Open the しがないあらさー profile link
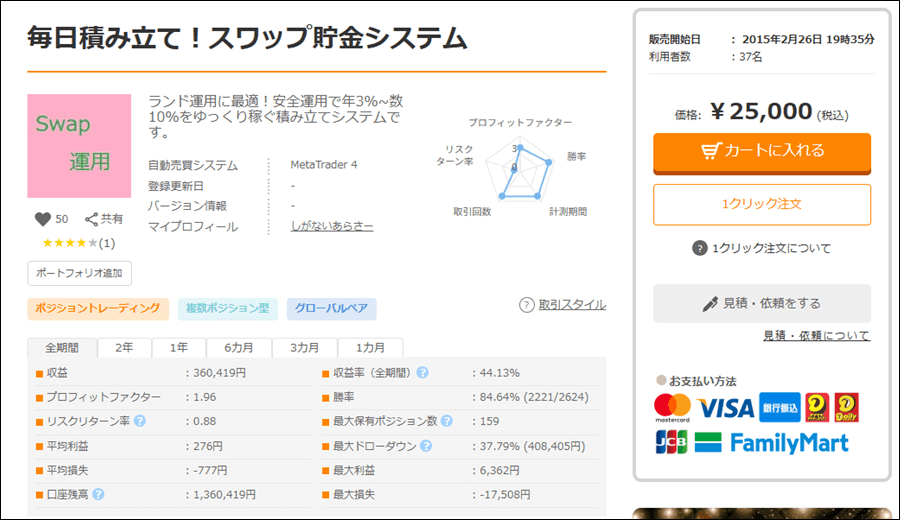This screenshot has height=520, width=900. [x=331, y=227]
